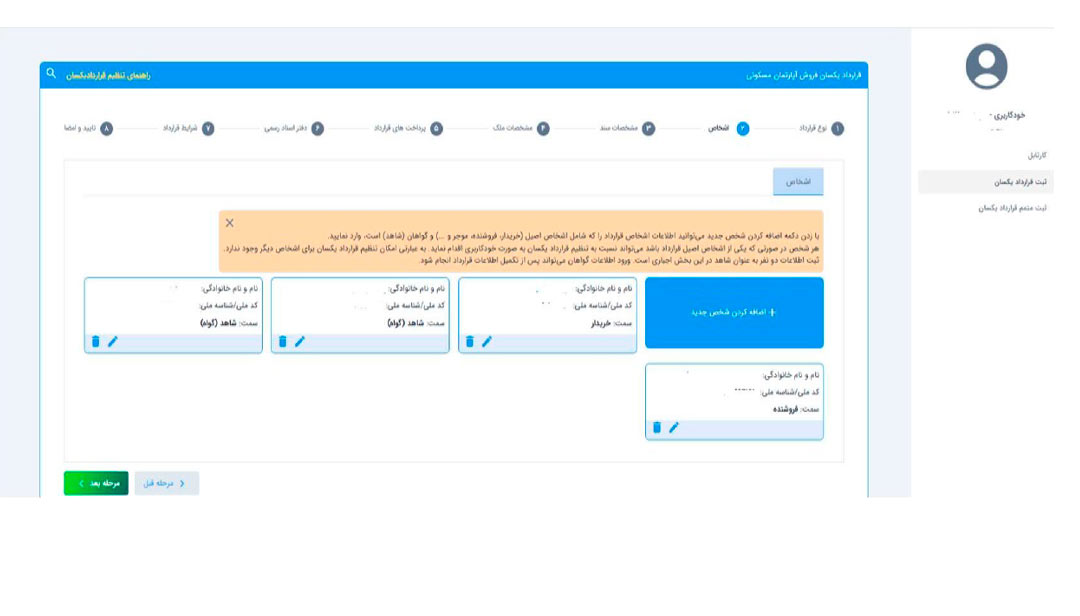
Task: Delete the seller (فروشنده) person card
Action: pos(657,428)
